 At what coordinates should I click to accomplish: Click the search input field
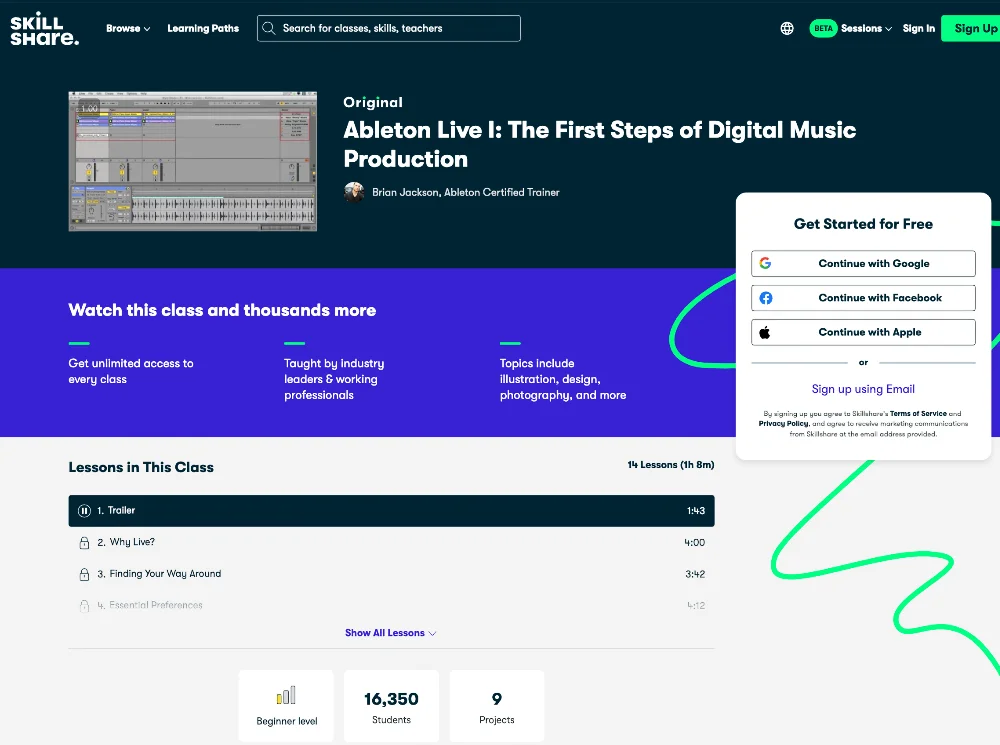click(390, 28)
